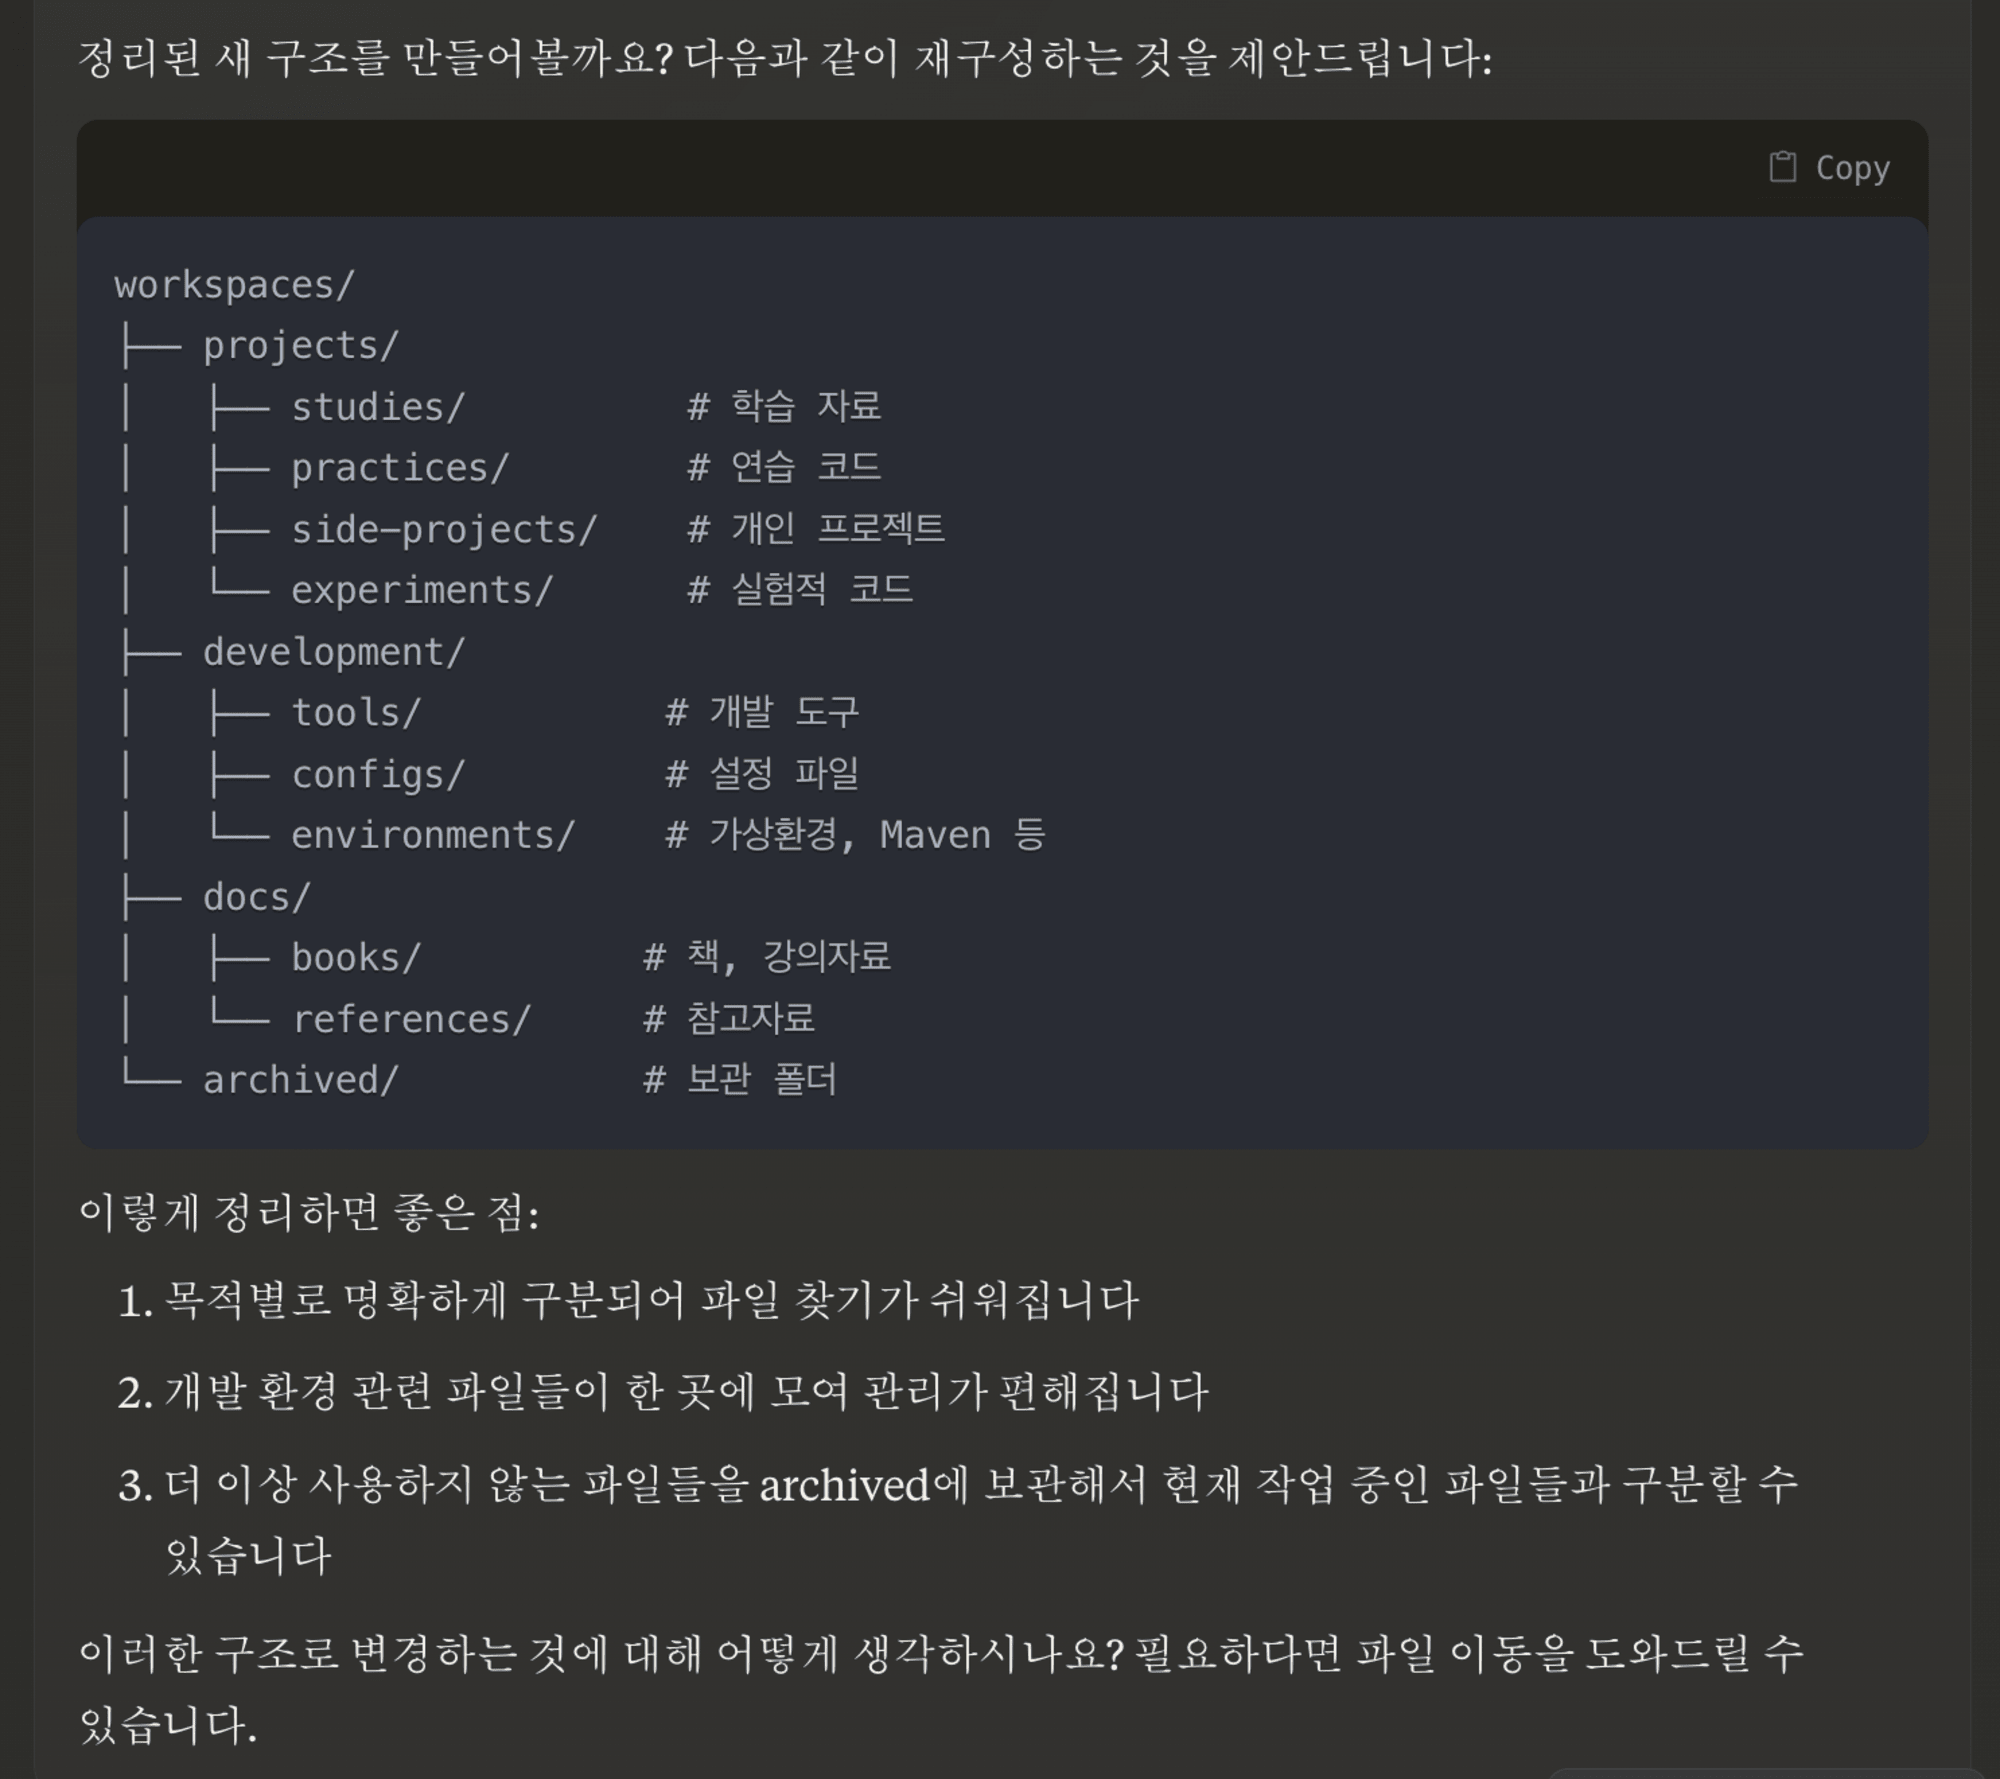
Task: Click the studies/ entry
Action: pos(378,407)
